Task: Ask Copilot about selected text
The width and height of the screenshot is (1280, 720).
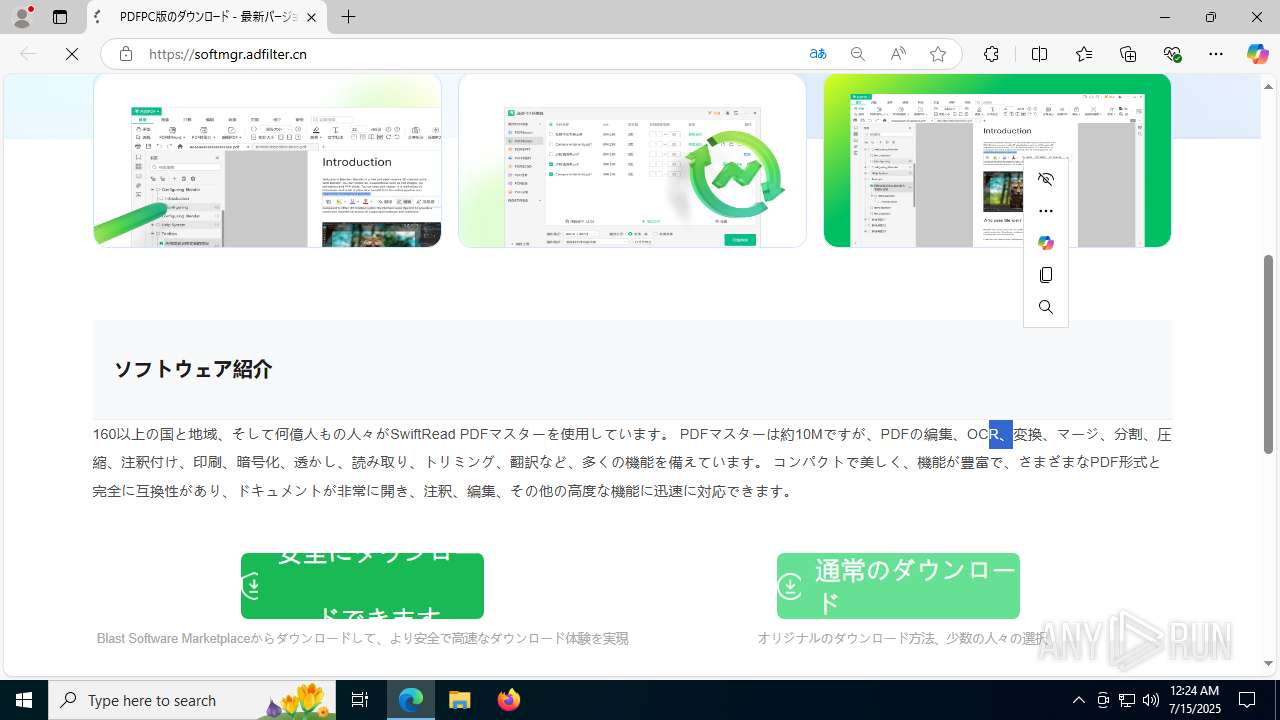Action: (x=1046, y=243)
